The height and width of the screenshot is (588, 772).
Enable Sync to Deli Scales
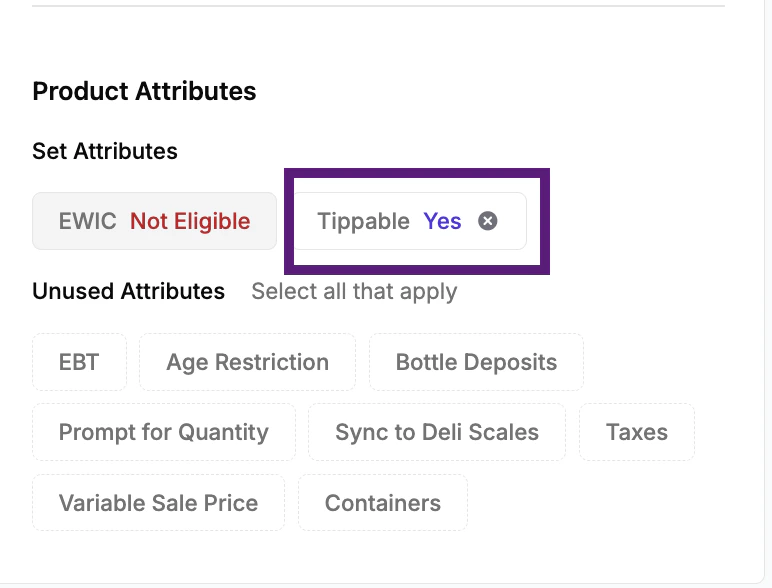(x=437, y=432)
